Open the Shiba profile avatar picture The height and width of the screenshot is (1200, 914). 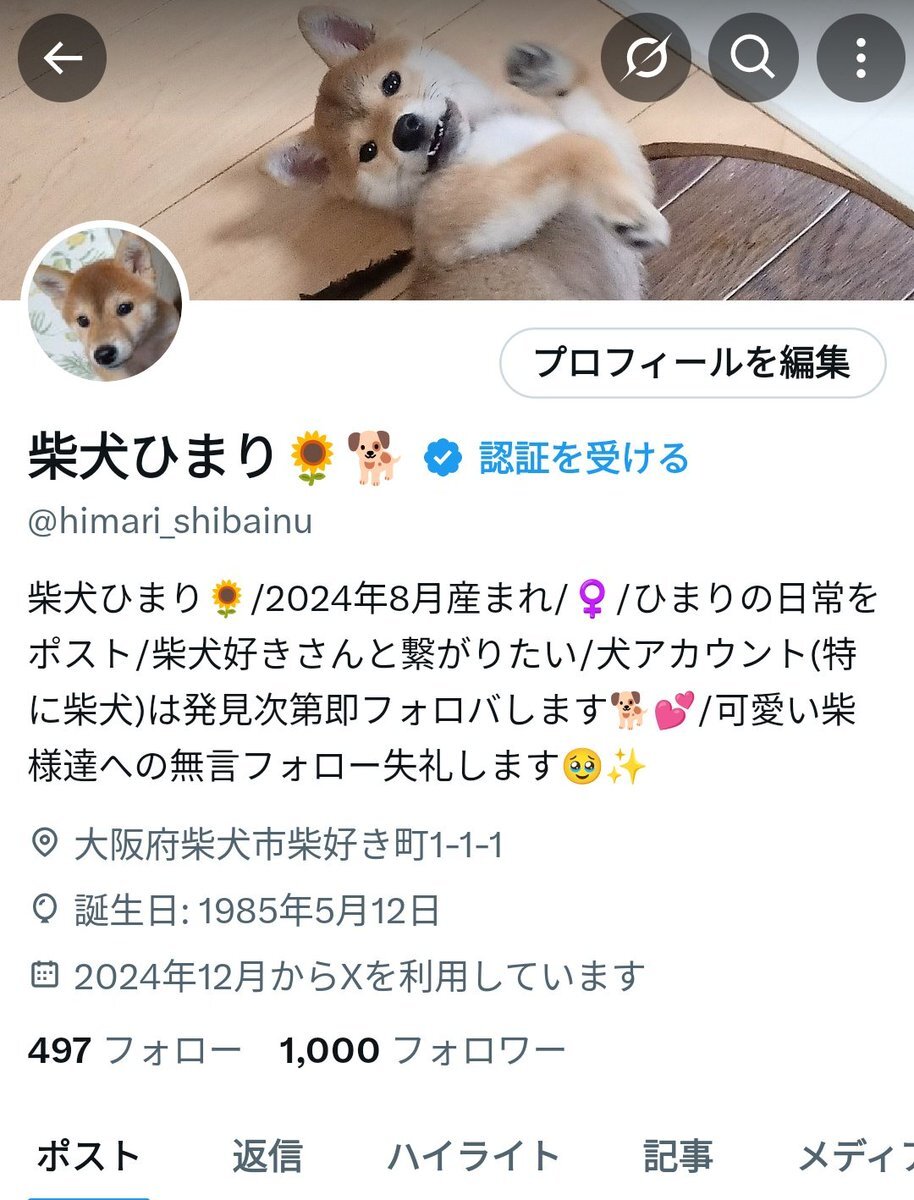(105, 303)
